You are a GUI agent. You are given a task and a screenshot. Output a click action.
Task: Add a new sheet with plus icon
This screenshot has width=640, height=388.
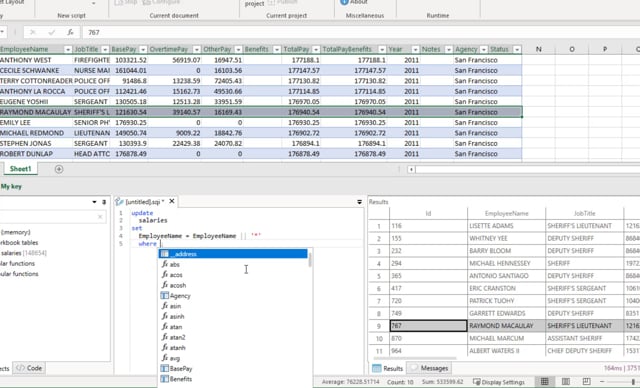tap(59, 169)
